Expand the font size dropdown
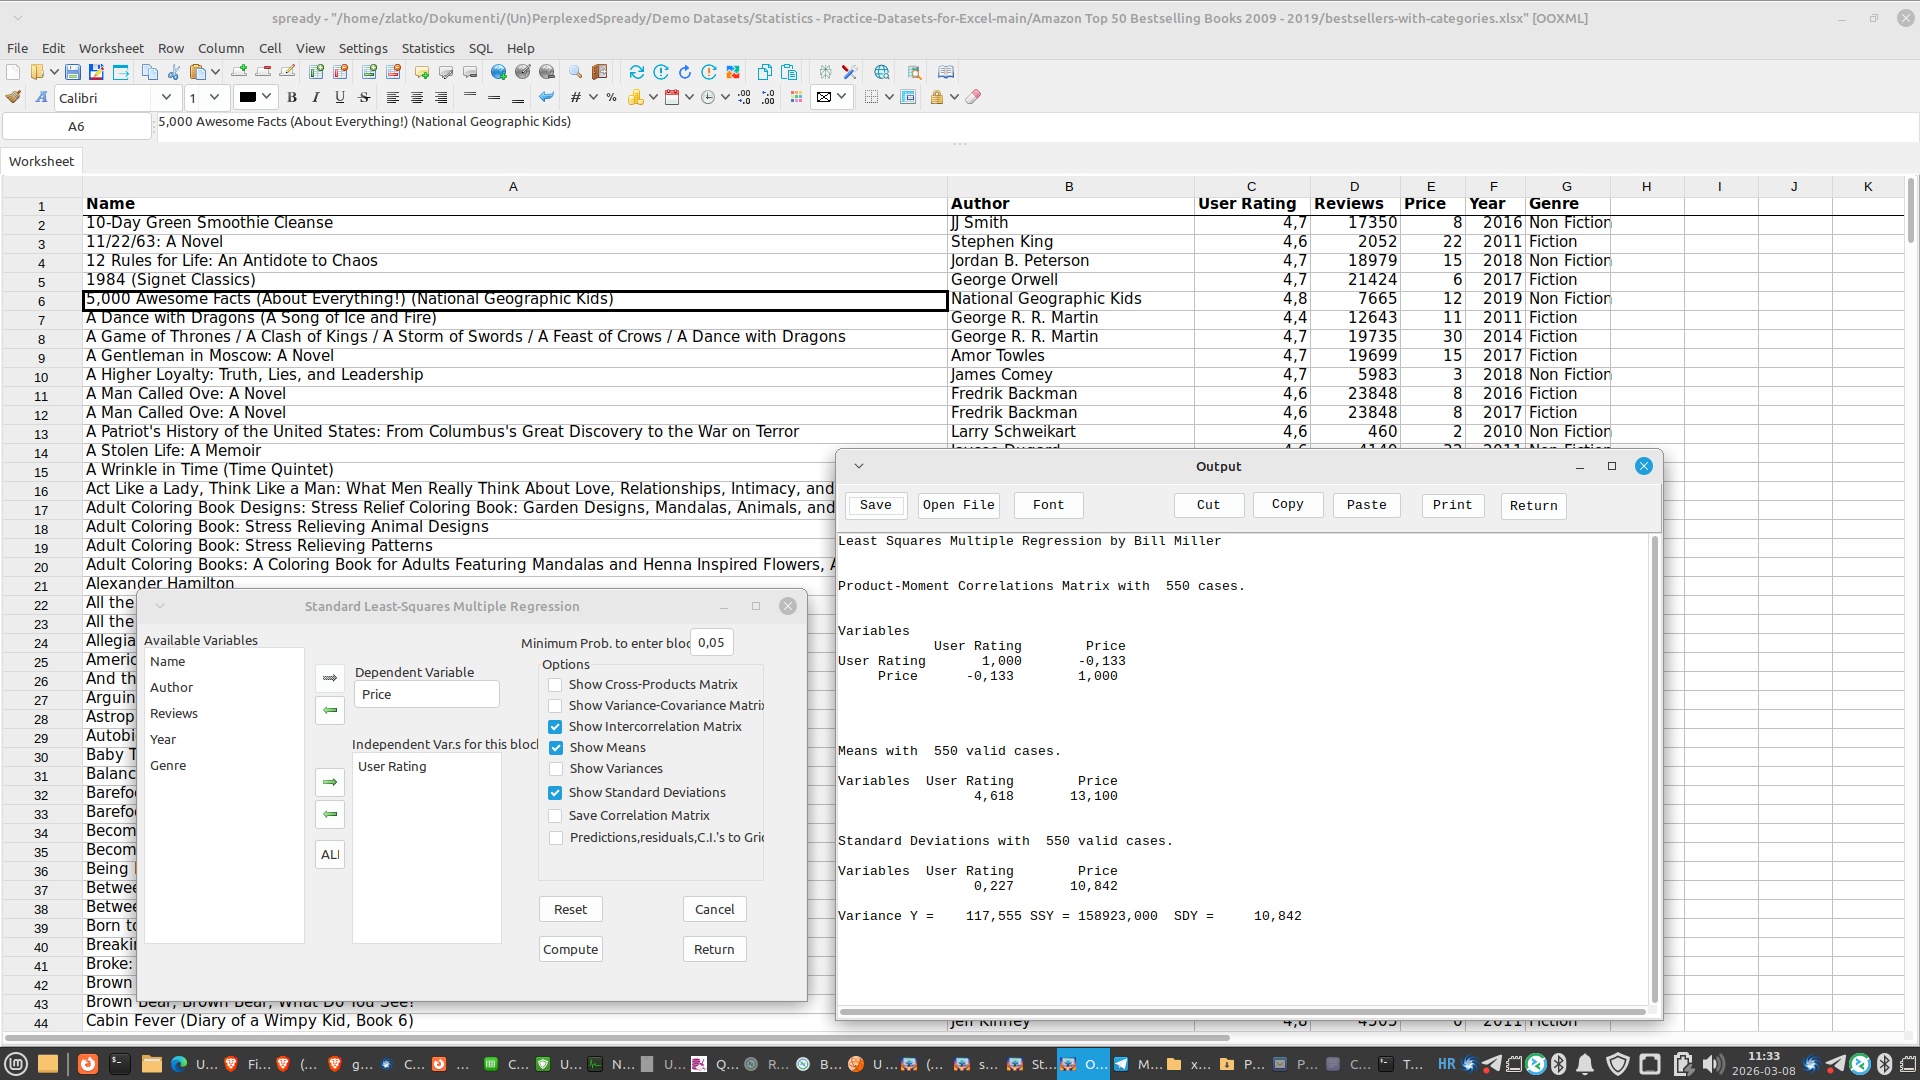 pyautogui.click(x=214, y=97)
